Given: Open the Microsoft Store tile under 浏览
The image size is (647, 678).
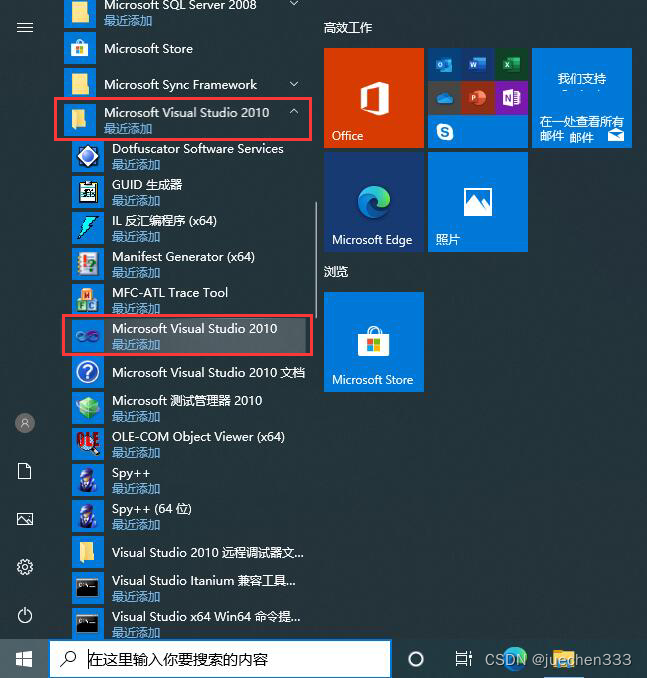Looking at the screenshot, I should point(374,342).
